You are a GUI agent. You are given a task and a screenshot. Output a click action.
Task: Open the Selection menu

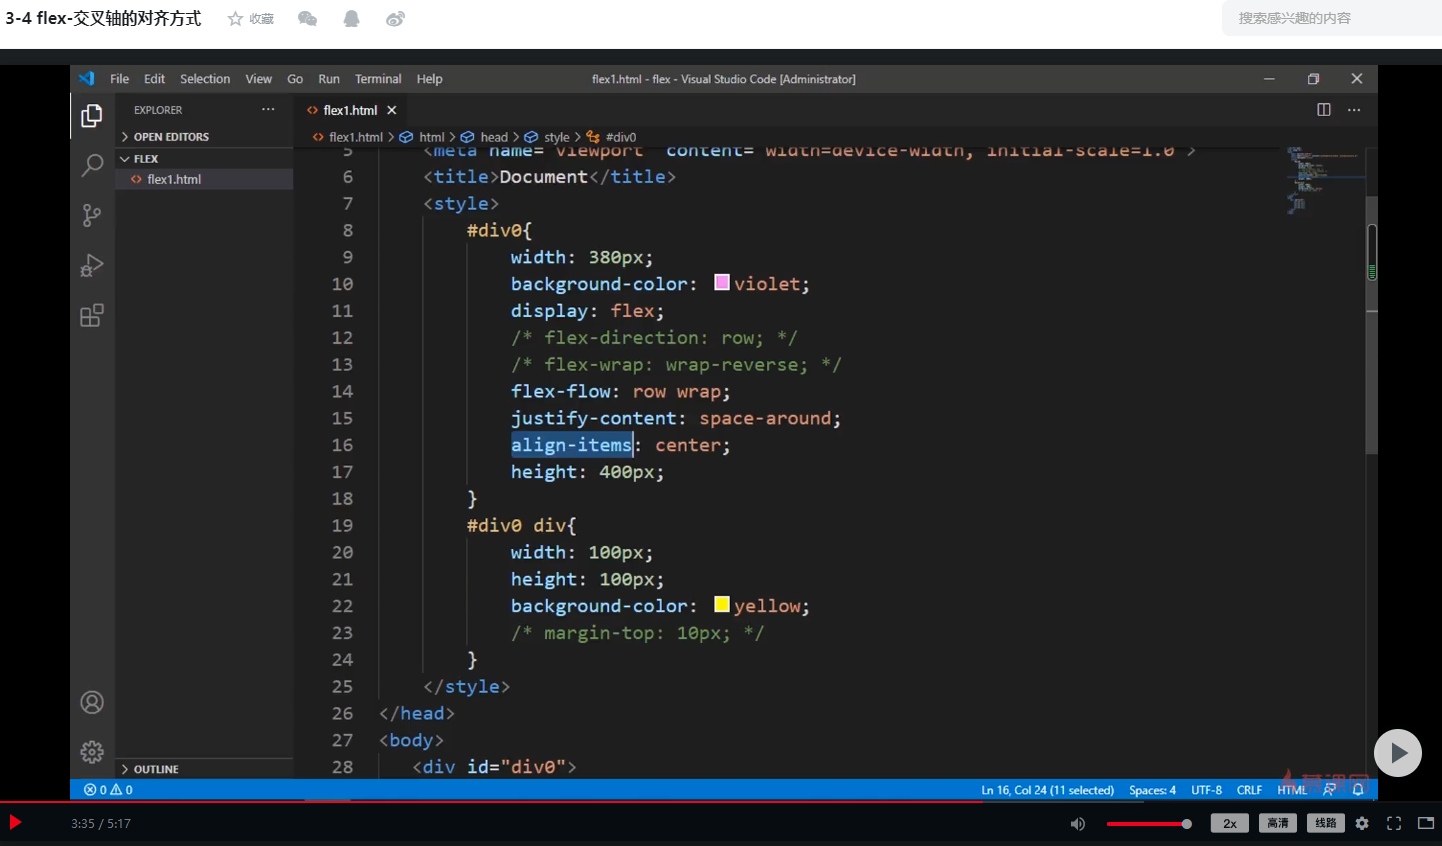205,79
